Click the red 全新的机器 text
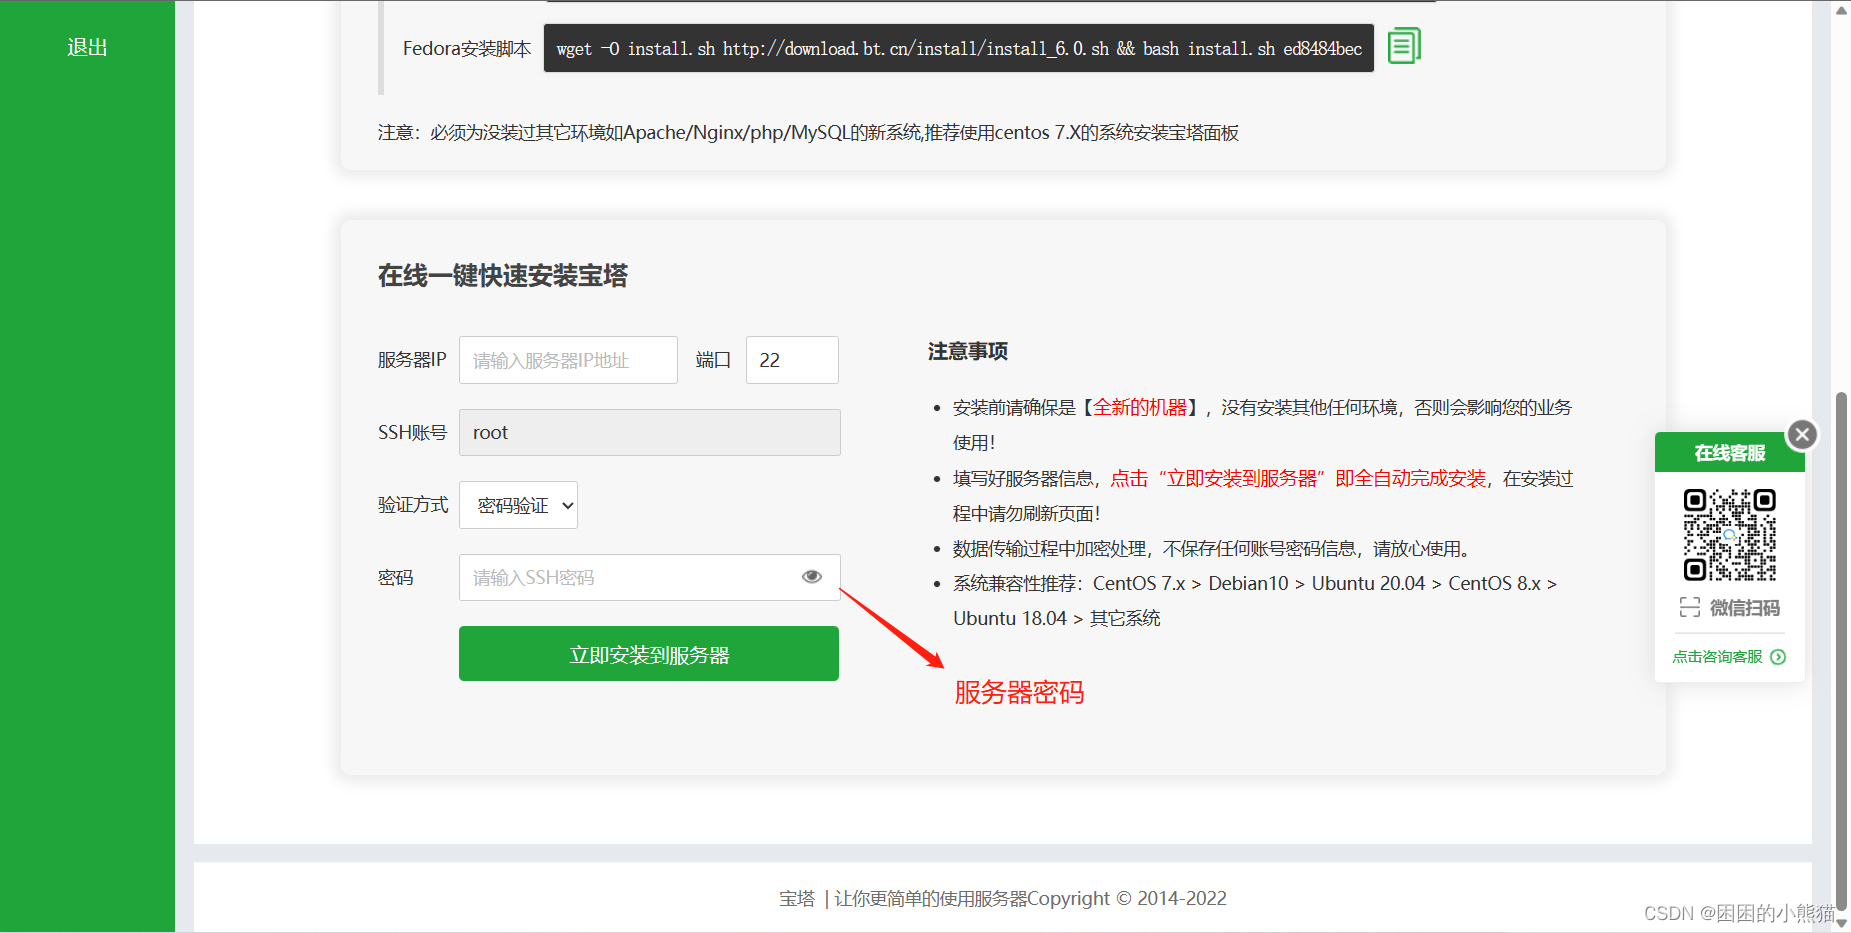Image resolution: width=1851 pixels, height=933 pixels. coord(1140,407)
